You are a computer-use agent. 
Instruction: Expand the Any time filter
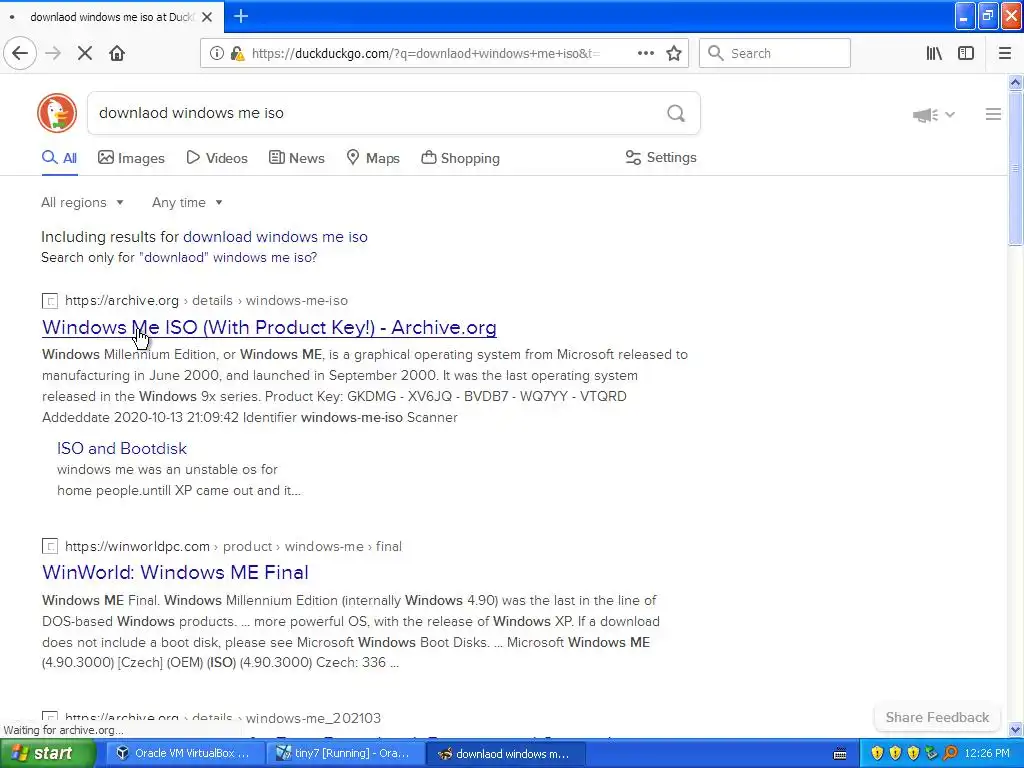pos(187,202)
